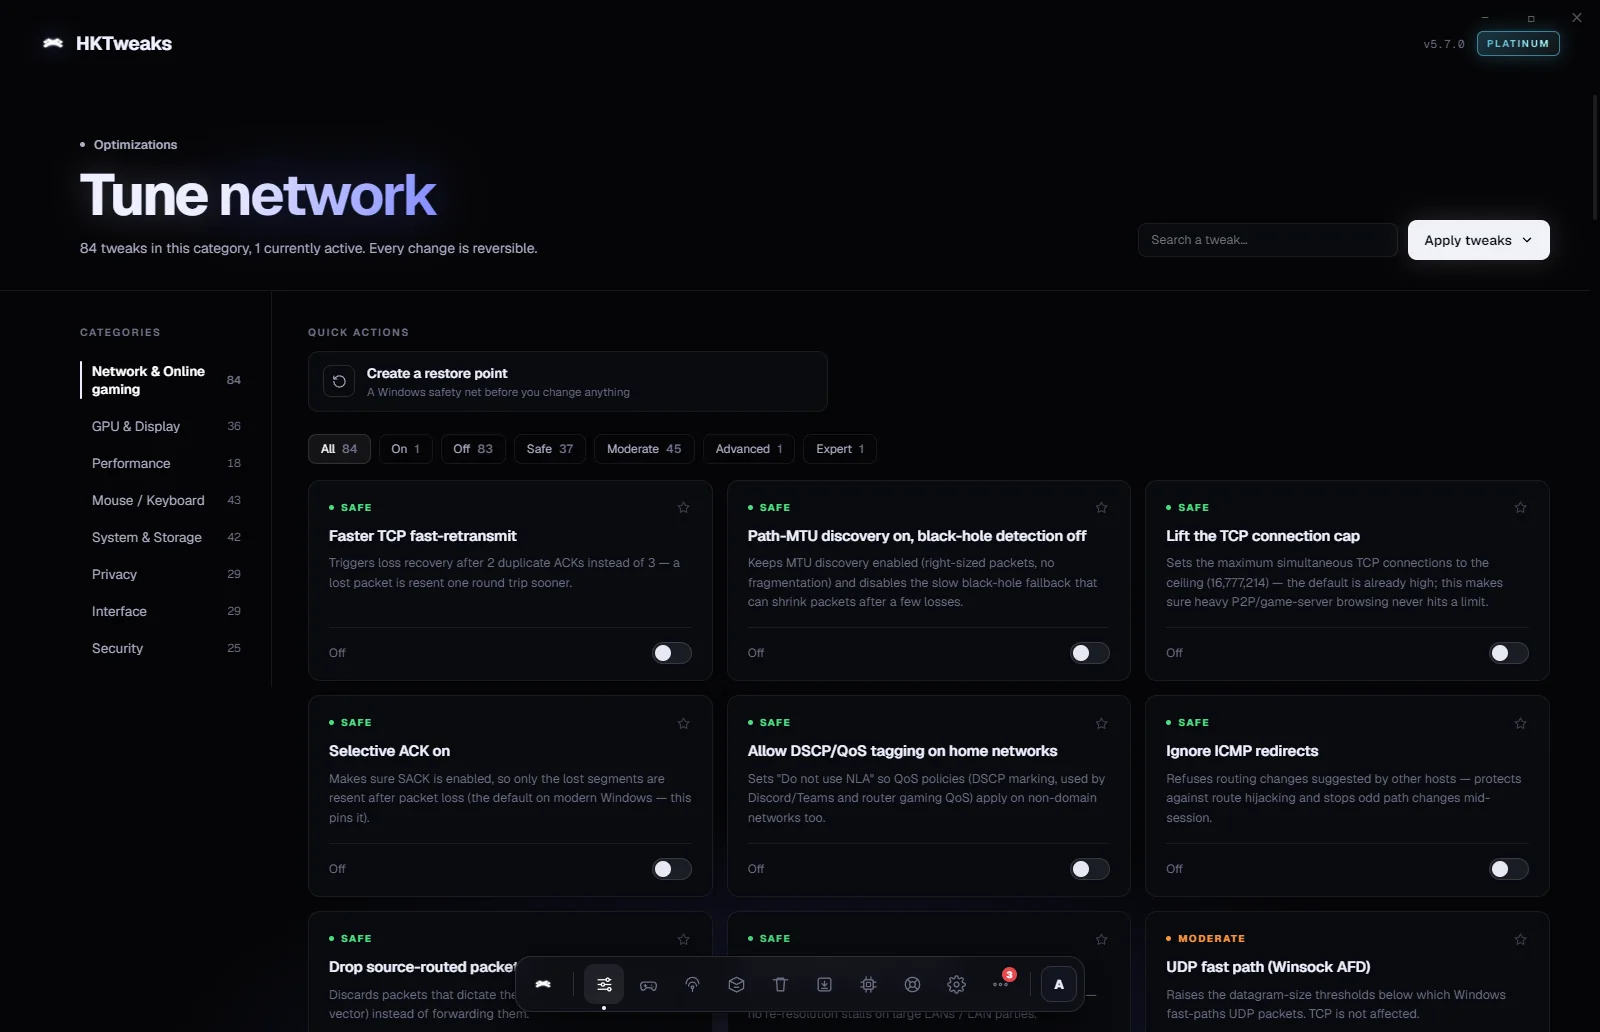Open the box package icon in dock
The height and width of the screenshot is (1032, 1600).
point(736,984)
